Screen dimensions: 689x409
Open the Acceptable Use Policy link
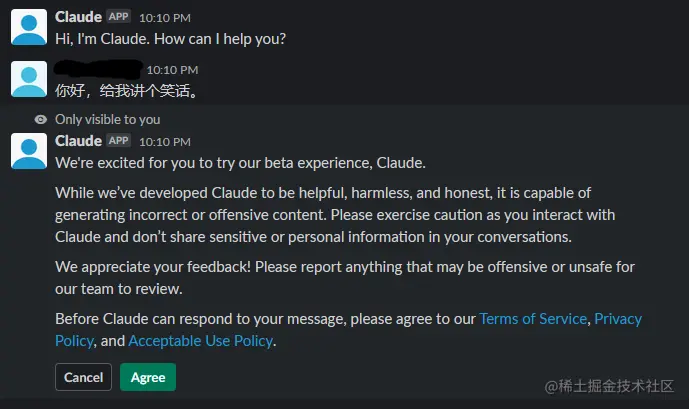coord(200,341)
